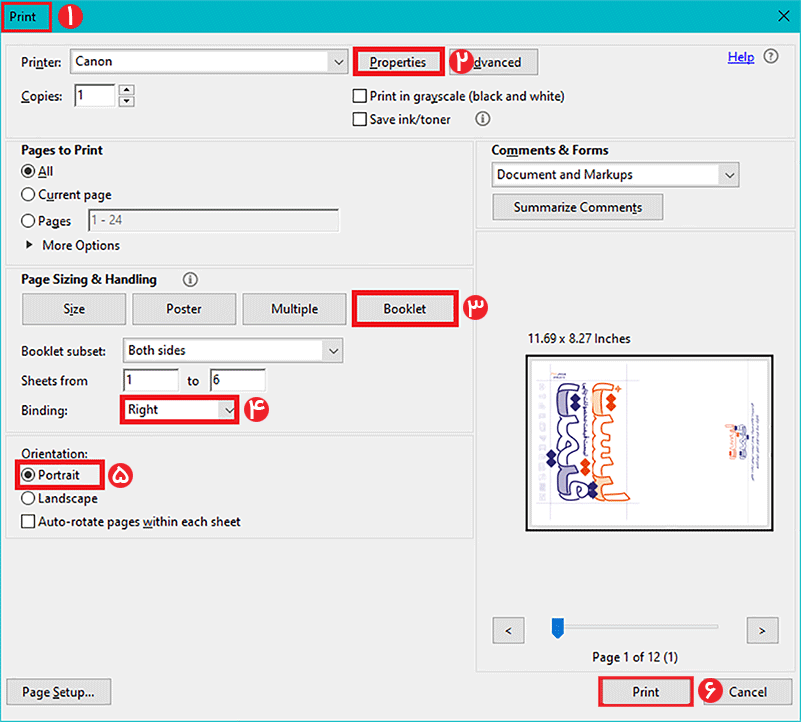Click the Page Sizing & Handling info icon
Viewport: 801px width, 722px height.
pos(190,280)
